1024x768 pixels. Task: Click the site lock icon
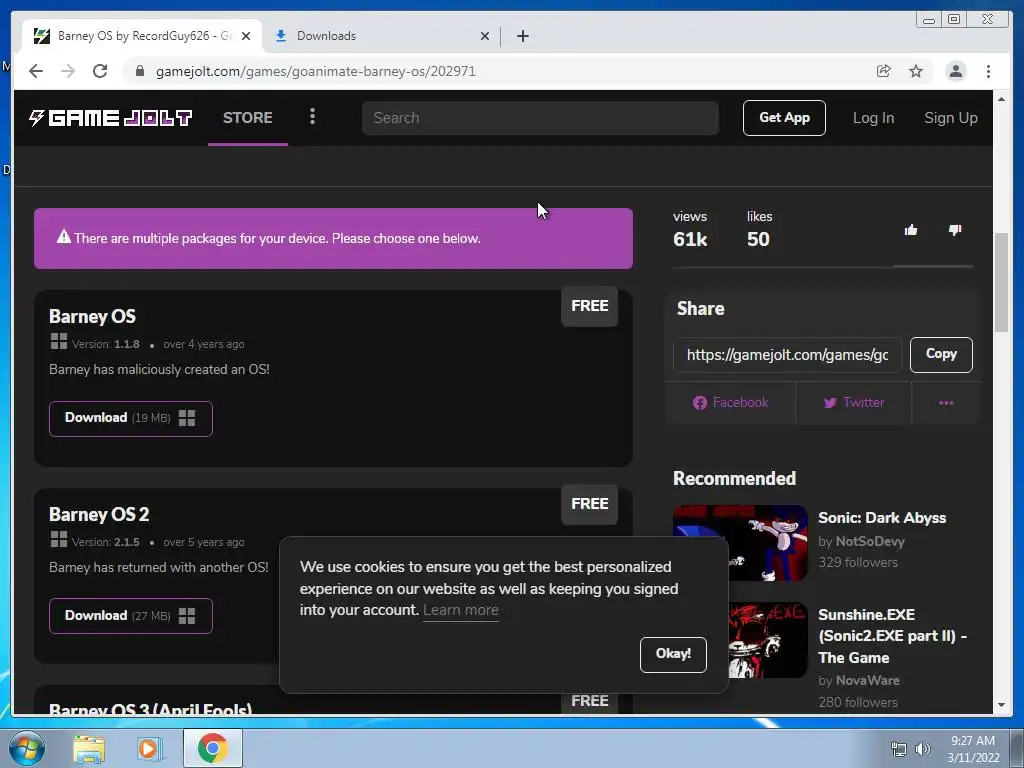pos(140,71)
